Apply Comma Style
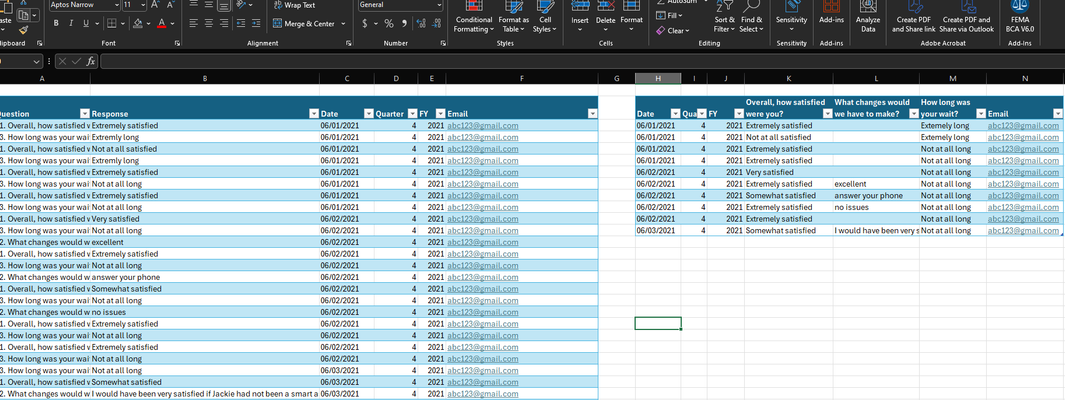 pos(404,23)
